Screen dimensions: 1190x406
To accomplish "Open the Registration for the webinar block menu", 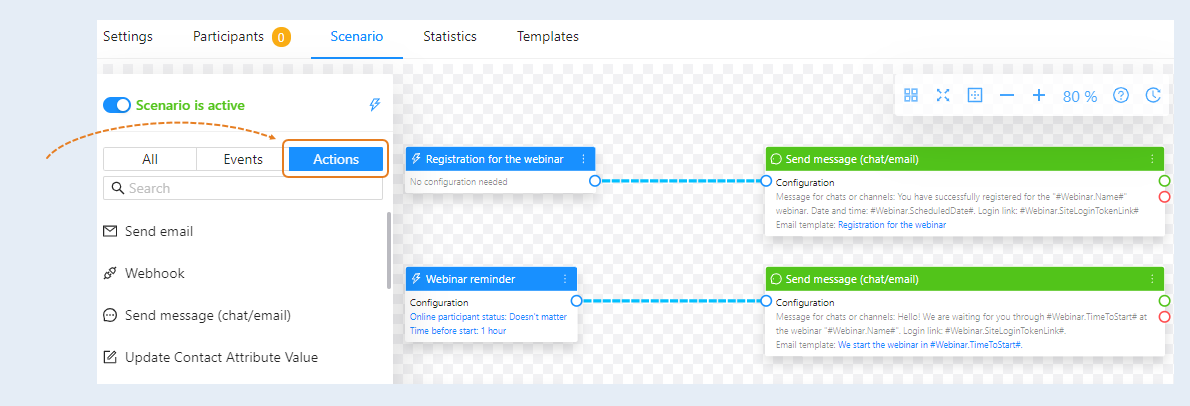I will (583, 159).
